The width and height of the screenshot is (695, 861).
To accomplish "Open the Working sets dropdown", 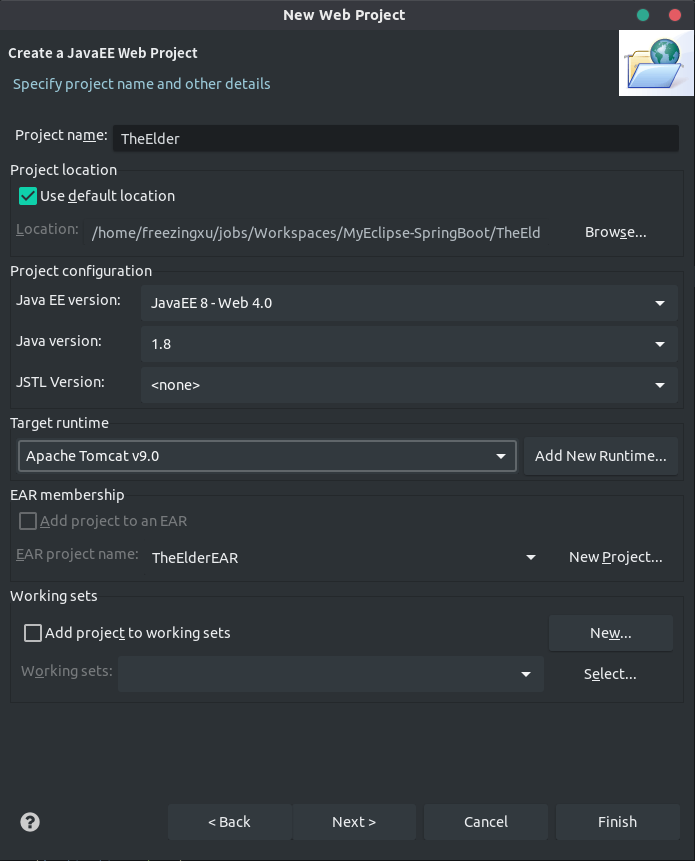I will (331, 674).
